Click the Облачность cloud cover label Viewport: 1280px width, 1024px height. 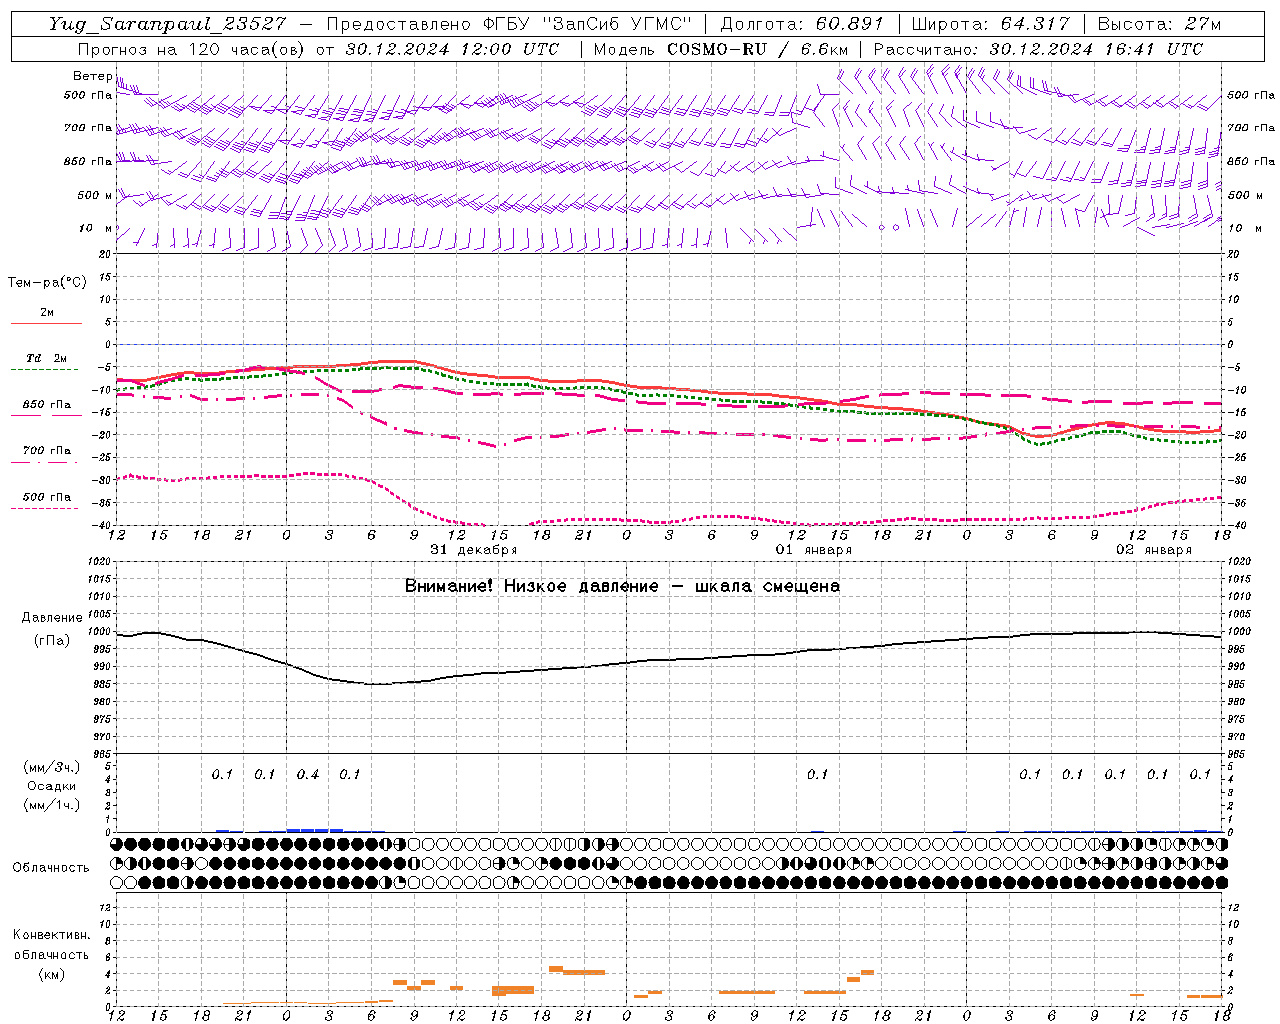tap(51, 868)
